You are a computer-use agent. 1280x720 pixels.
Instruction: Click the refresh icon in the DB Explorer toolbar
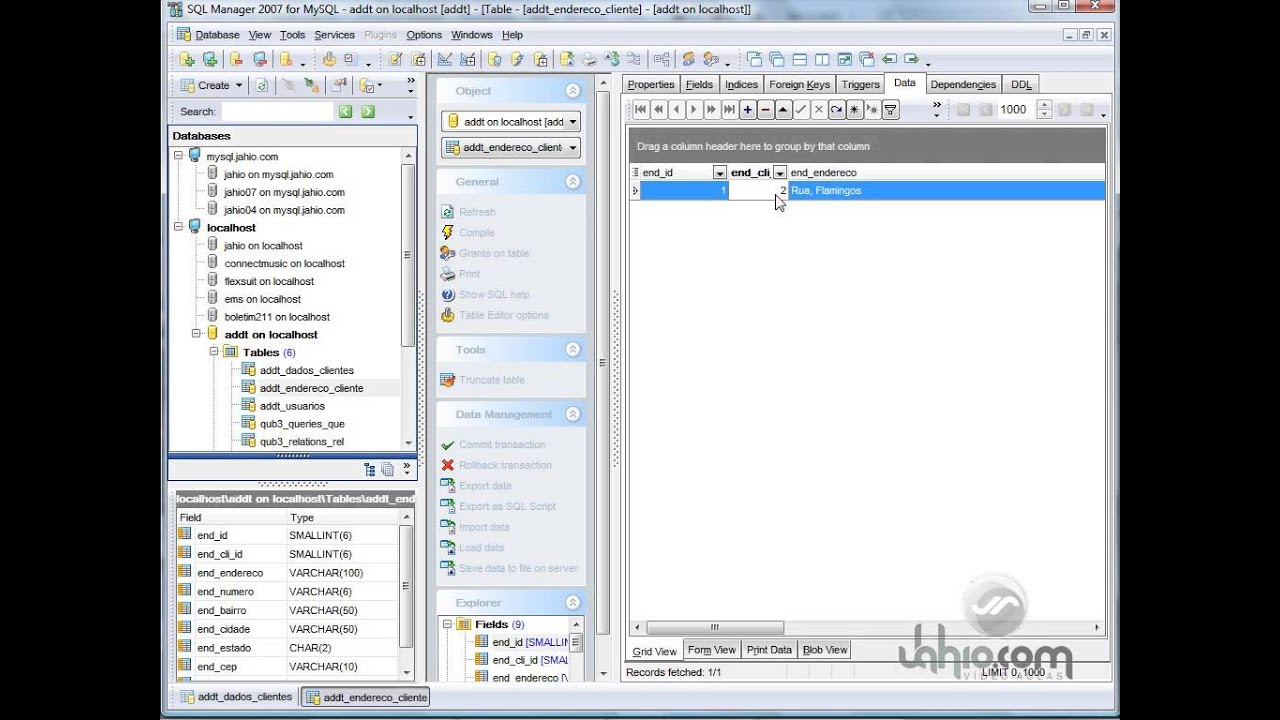[x=262, y=86]
